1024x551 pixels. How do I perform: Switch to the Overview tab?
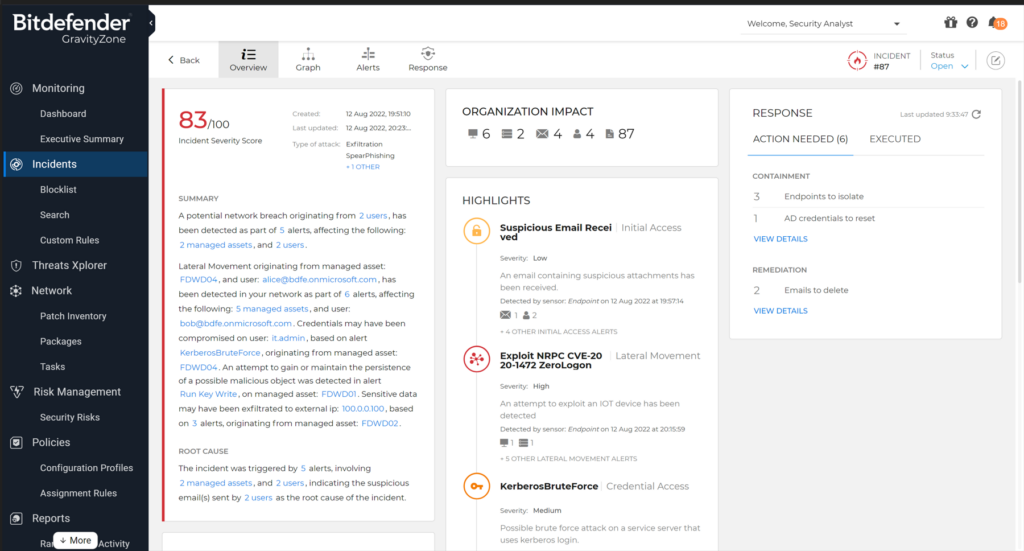(248, 59)
